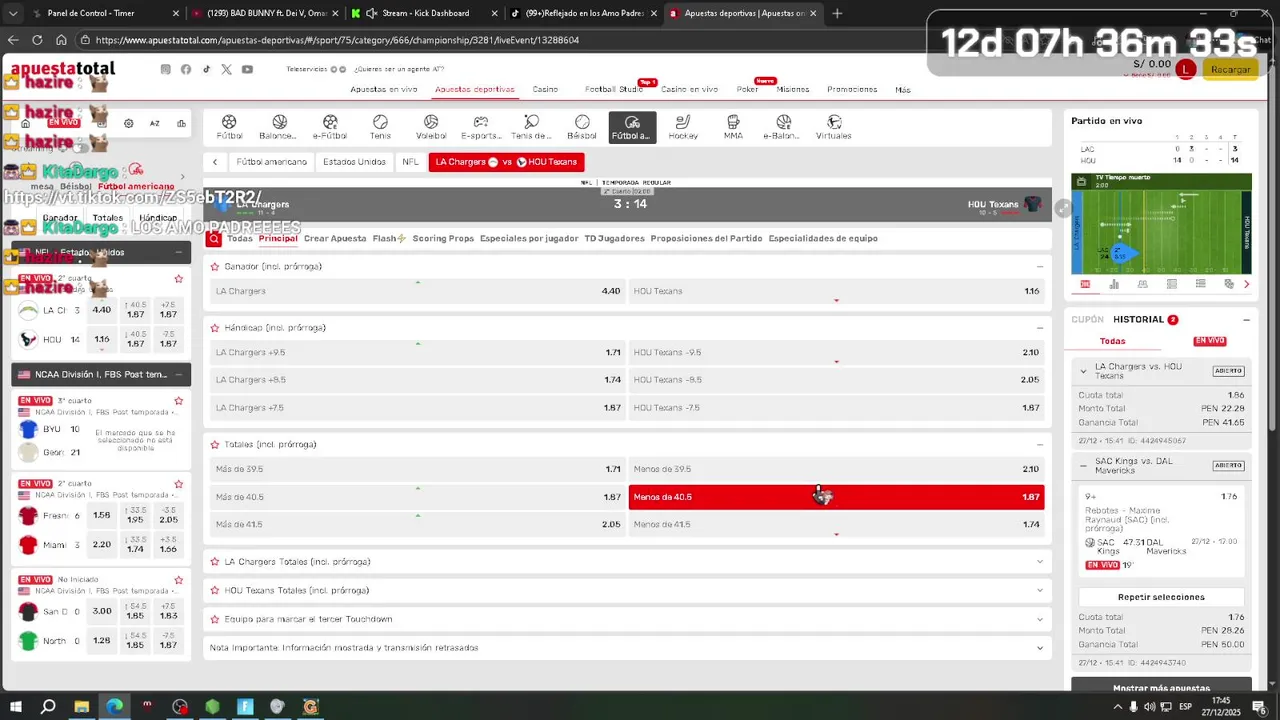Open statistics chart icon under live field
Image resolution: width=1280 pixels, height=720 pixels.
click(x=1114, y=284)
